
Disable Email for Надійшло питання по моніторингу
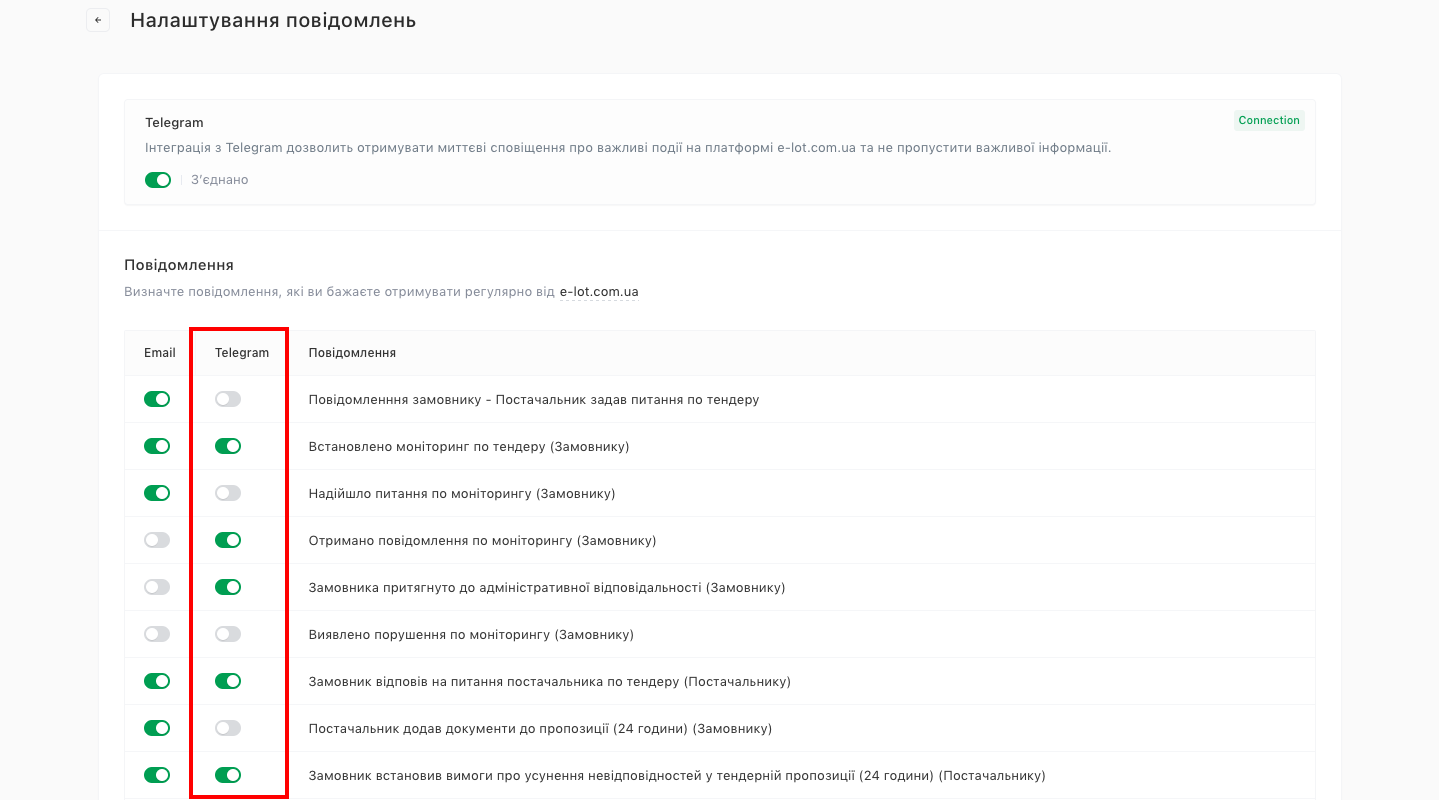click(157, 493)
